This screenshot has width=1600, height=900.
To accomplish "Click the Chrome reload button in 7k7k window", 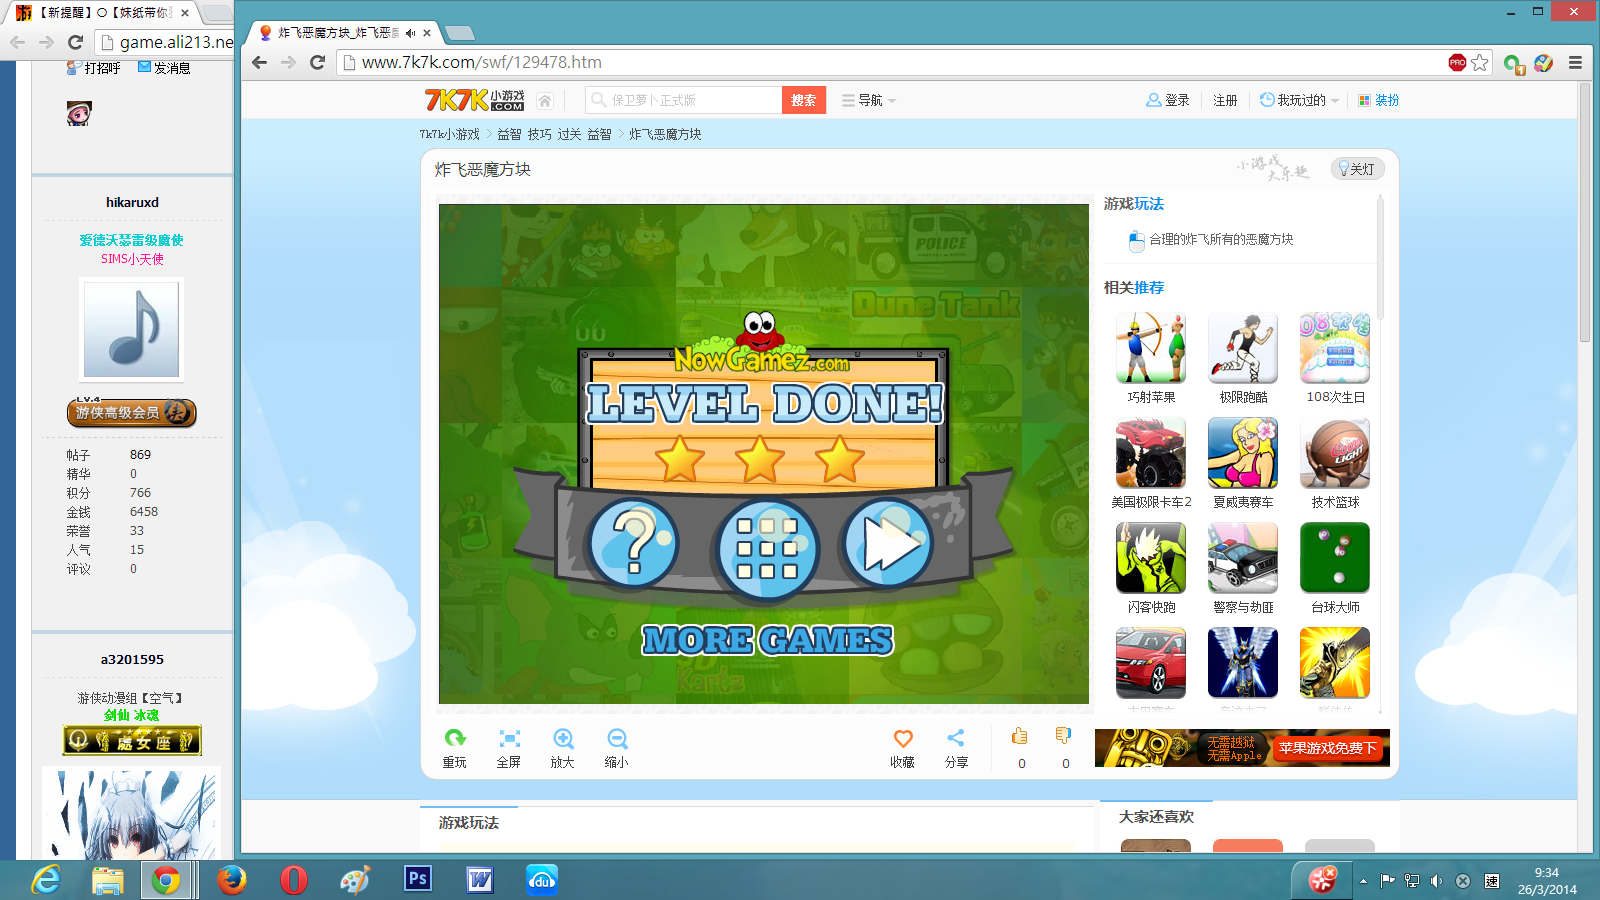I will click(x=318, y=62).
